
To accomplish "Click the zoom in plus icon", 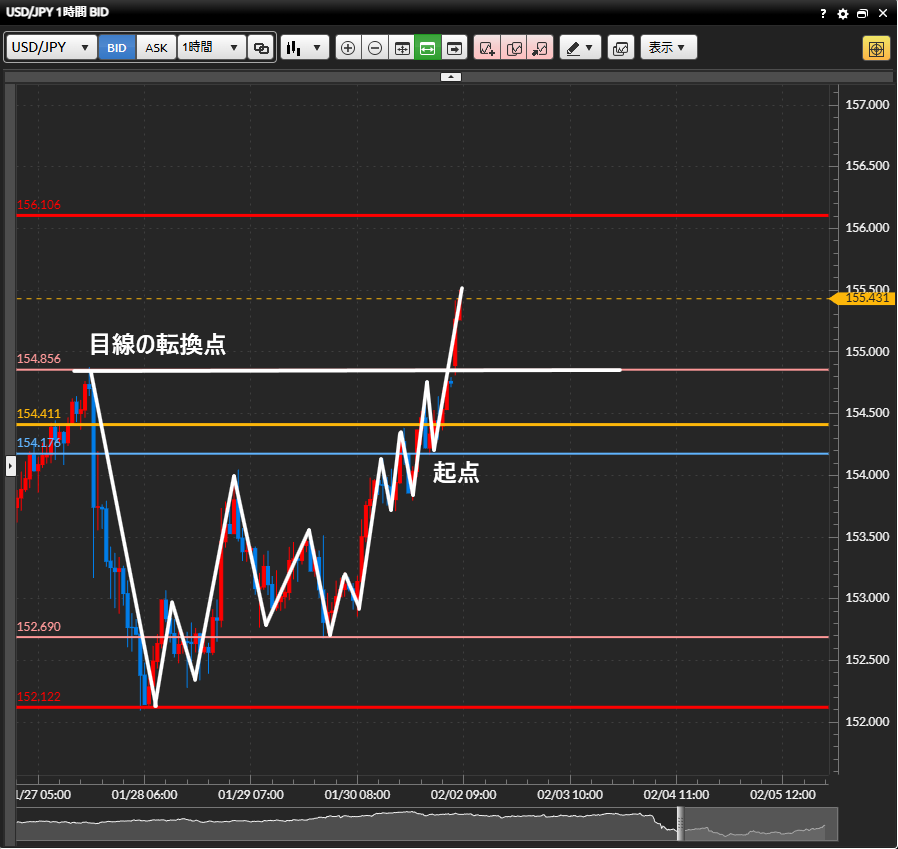I will [348, 48].
